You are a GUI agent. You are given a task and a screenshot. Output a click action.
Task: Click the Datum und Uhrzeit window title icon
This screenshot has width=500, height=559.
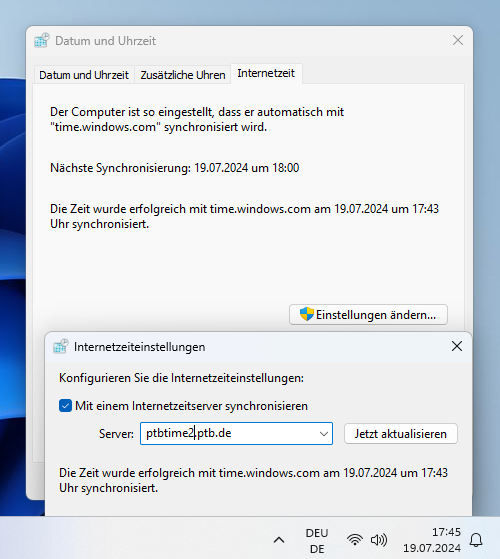click(x=42, y=40)
